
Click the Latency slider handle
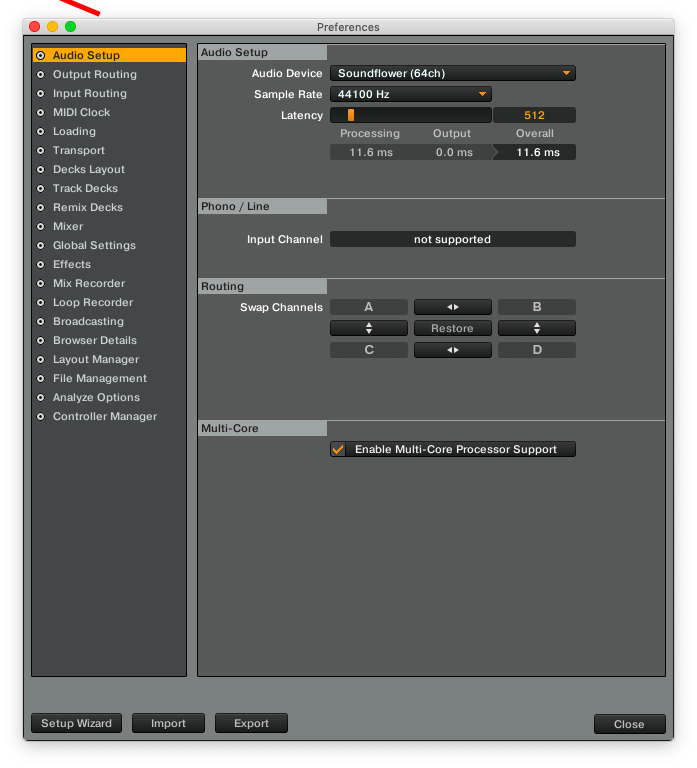click(351, 115)
